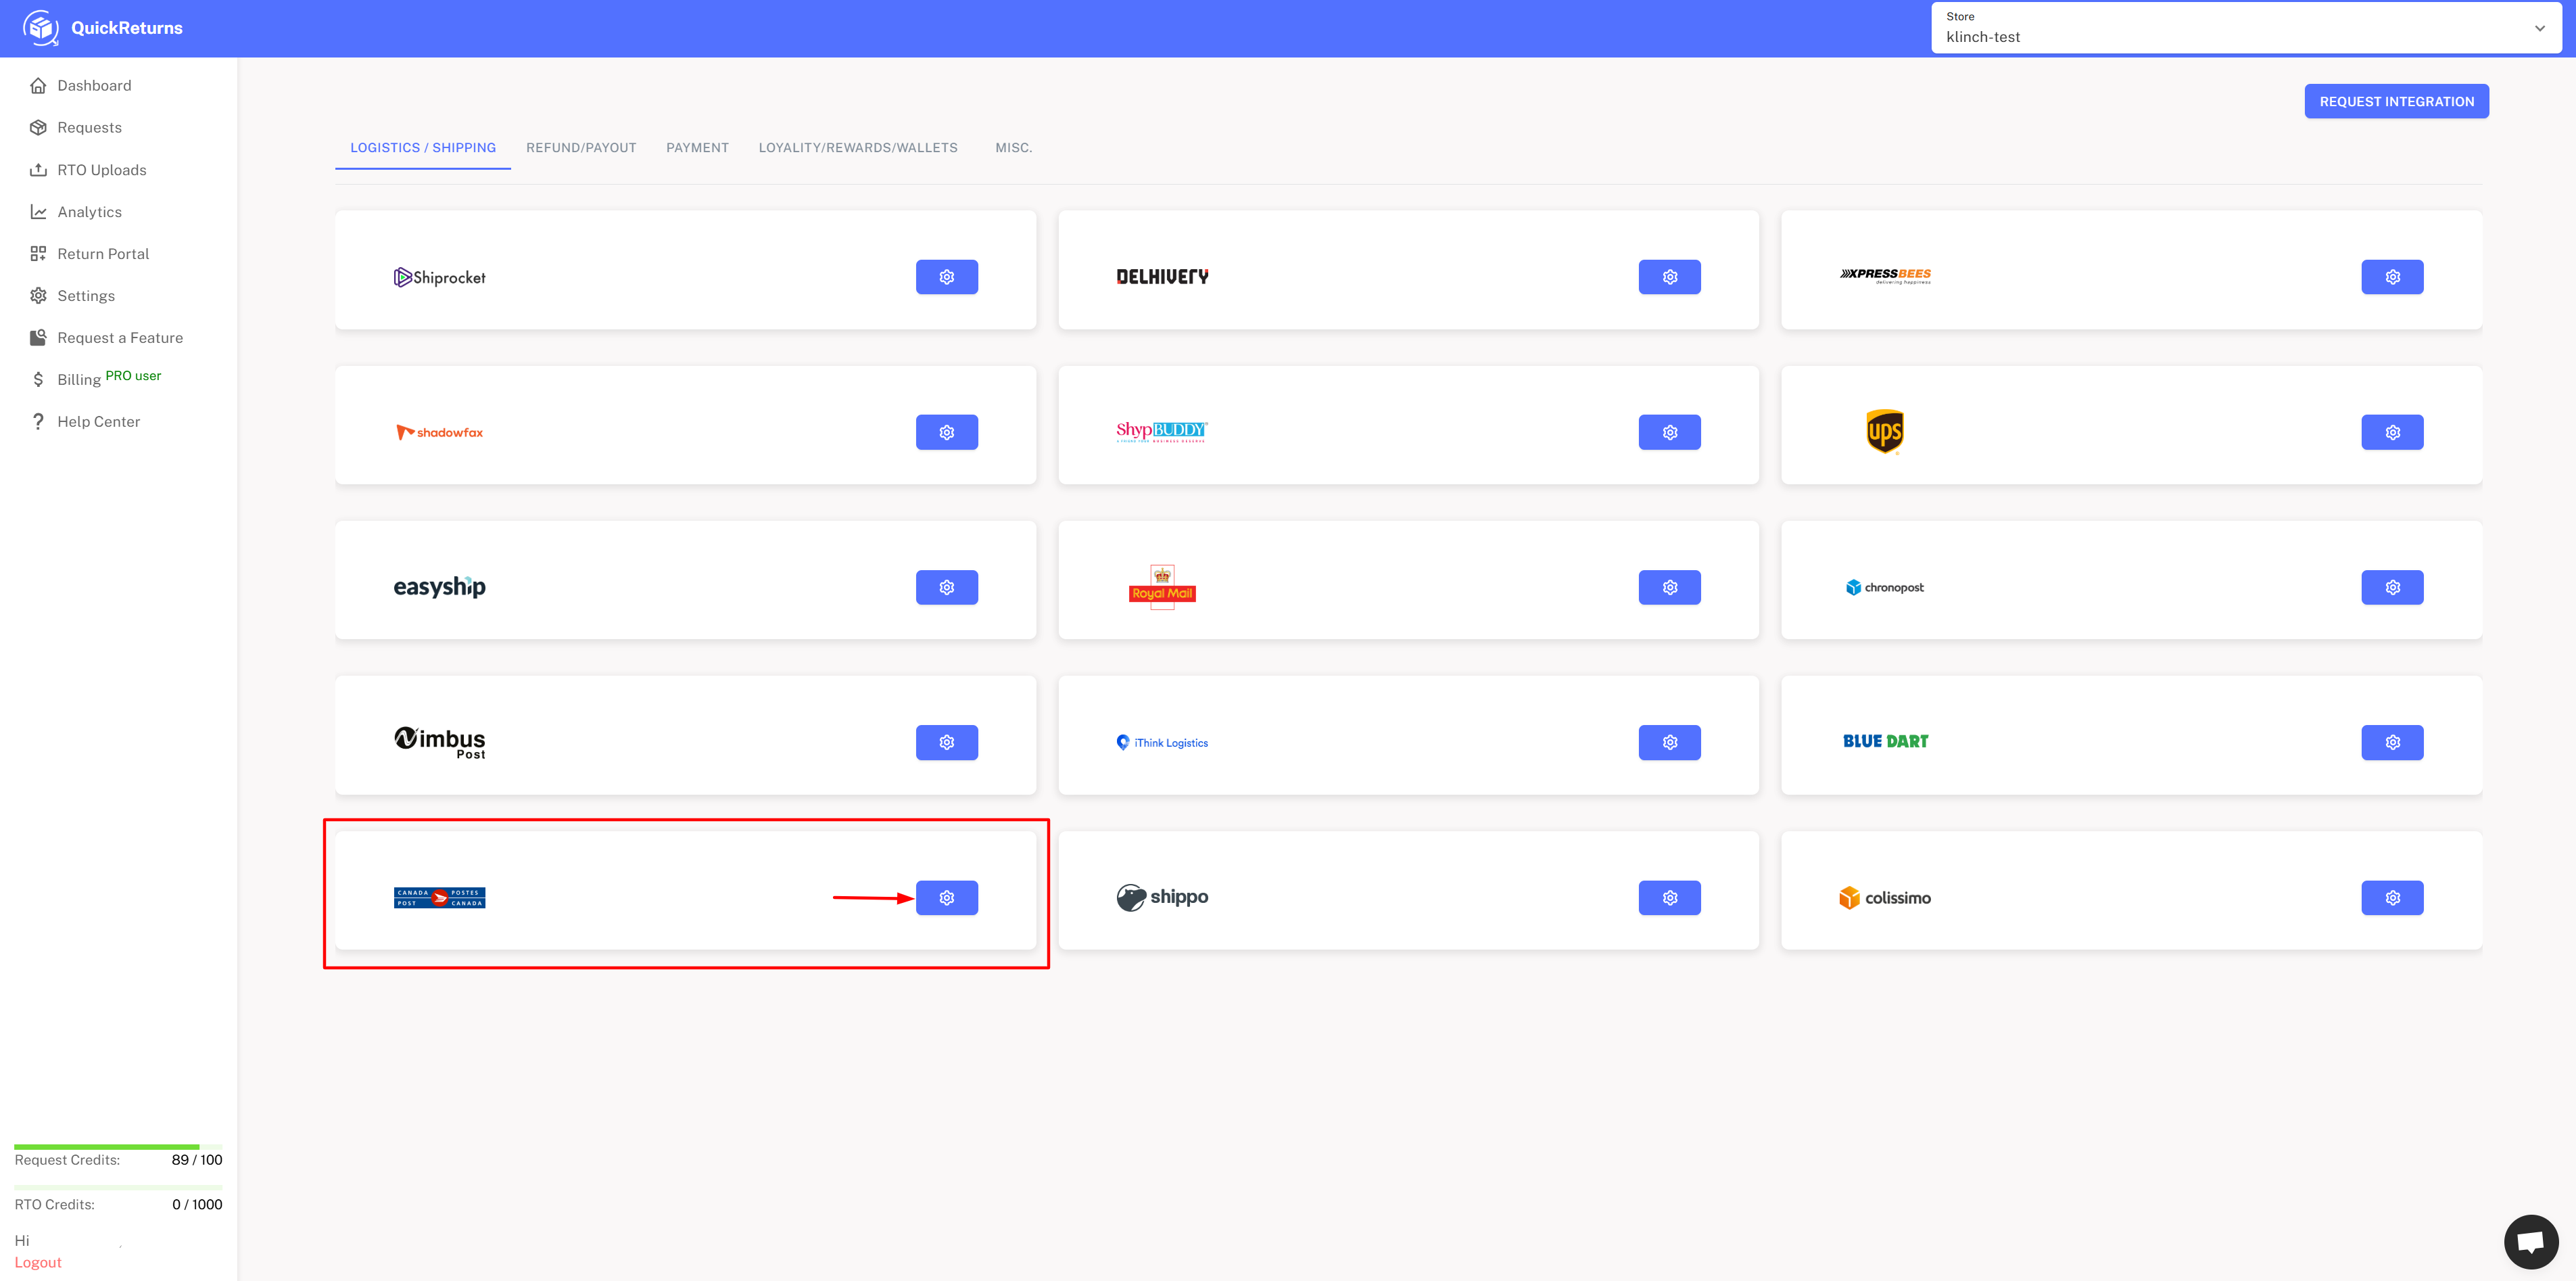Open the chat support bubble
Viewport: 2576px width, 1281px height.
point(2530,1242)
